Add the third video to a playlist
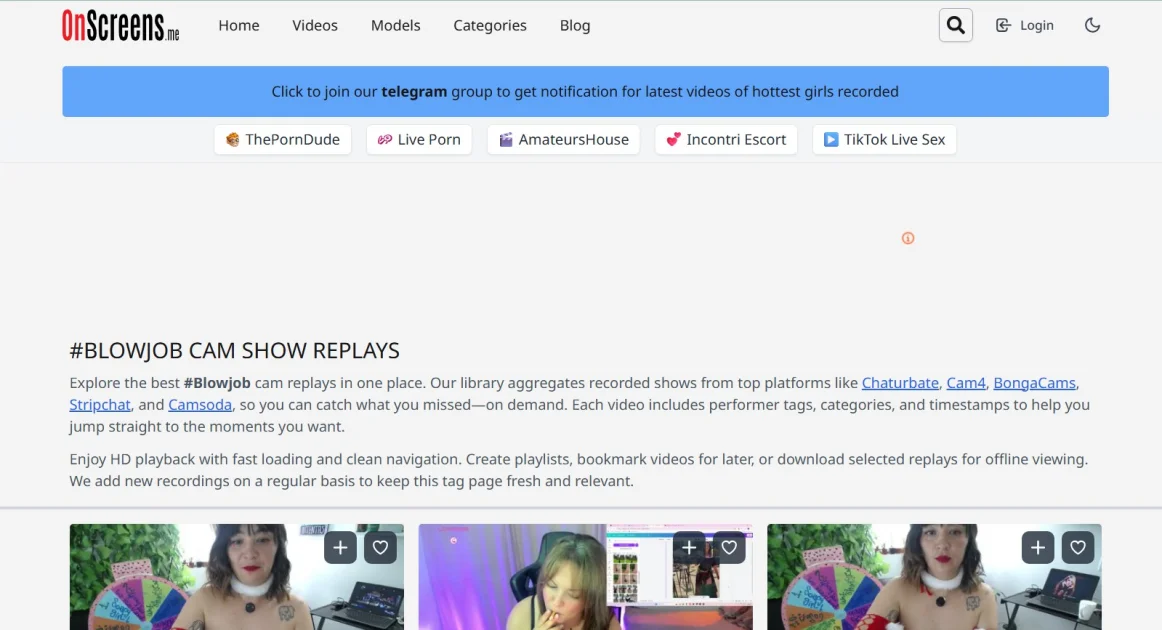The height and width of the screenshot is (630, 1162). [1038, 548]
